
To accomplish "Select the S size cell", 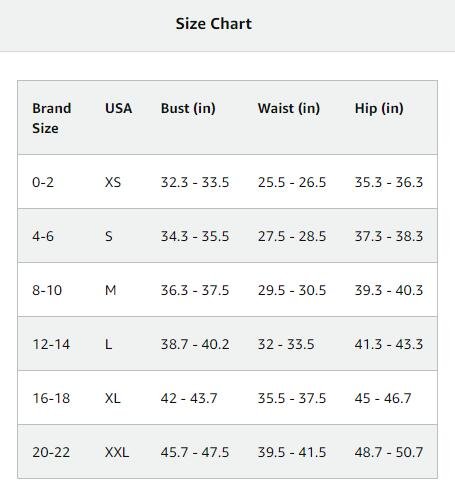I will [x=109, y=236].
